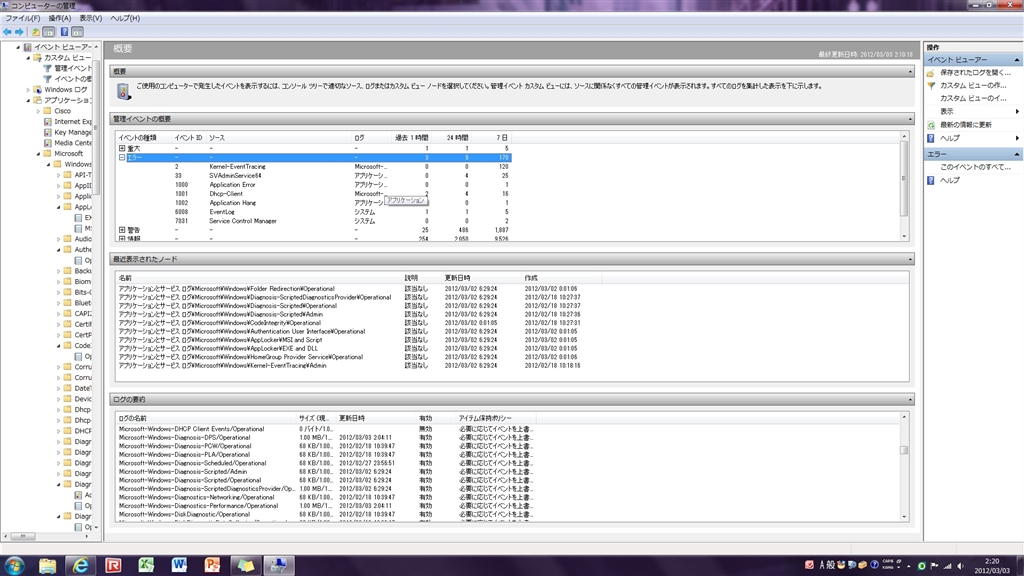Expand the Cisco tree folder
Image resolution: width=1024 pixels, height=576 pixels.
coord(39,111)
